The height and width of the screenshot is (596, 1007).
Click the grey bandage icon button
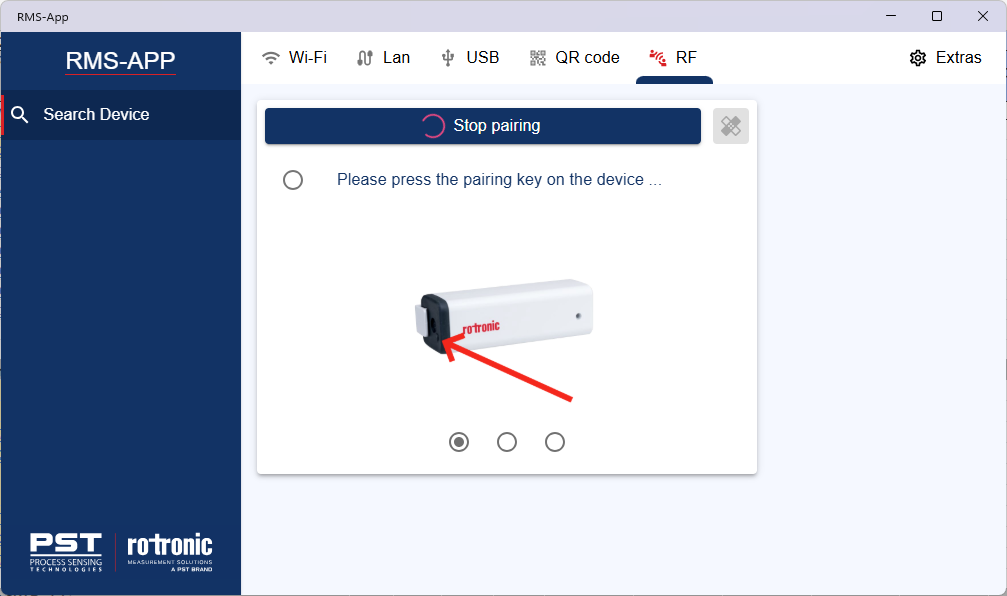click(731, 126)
